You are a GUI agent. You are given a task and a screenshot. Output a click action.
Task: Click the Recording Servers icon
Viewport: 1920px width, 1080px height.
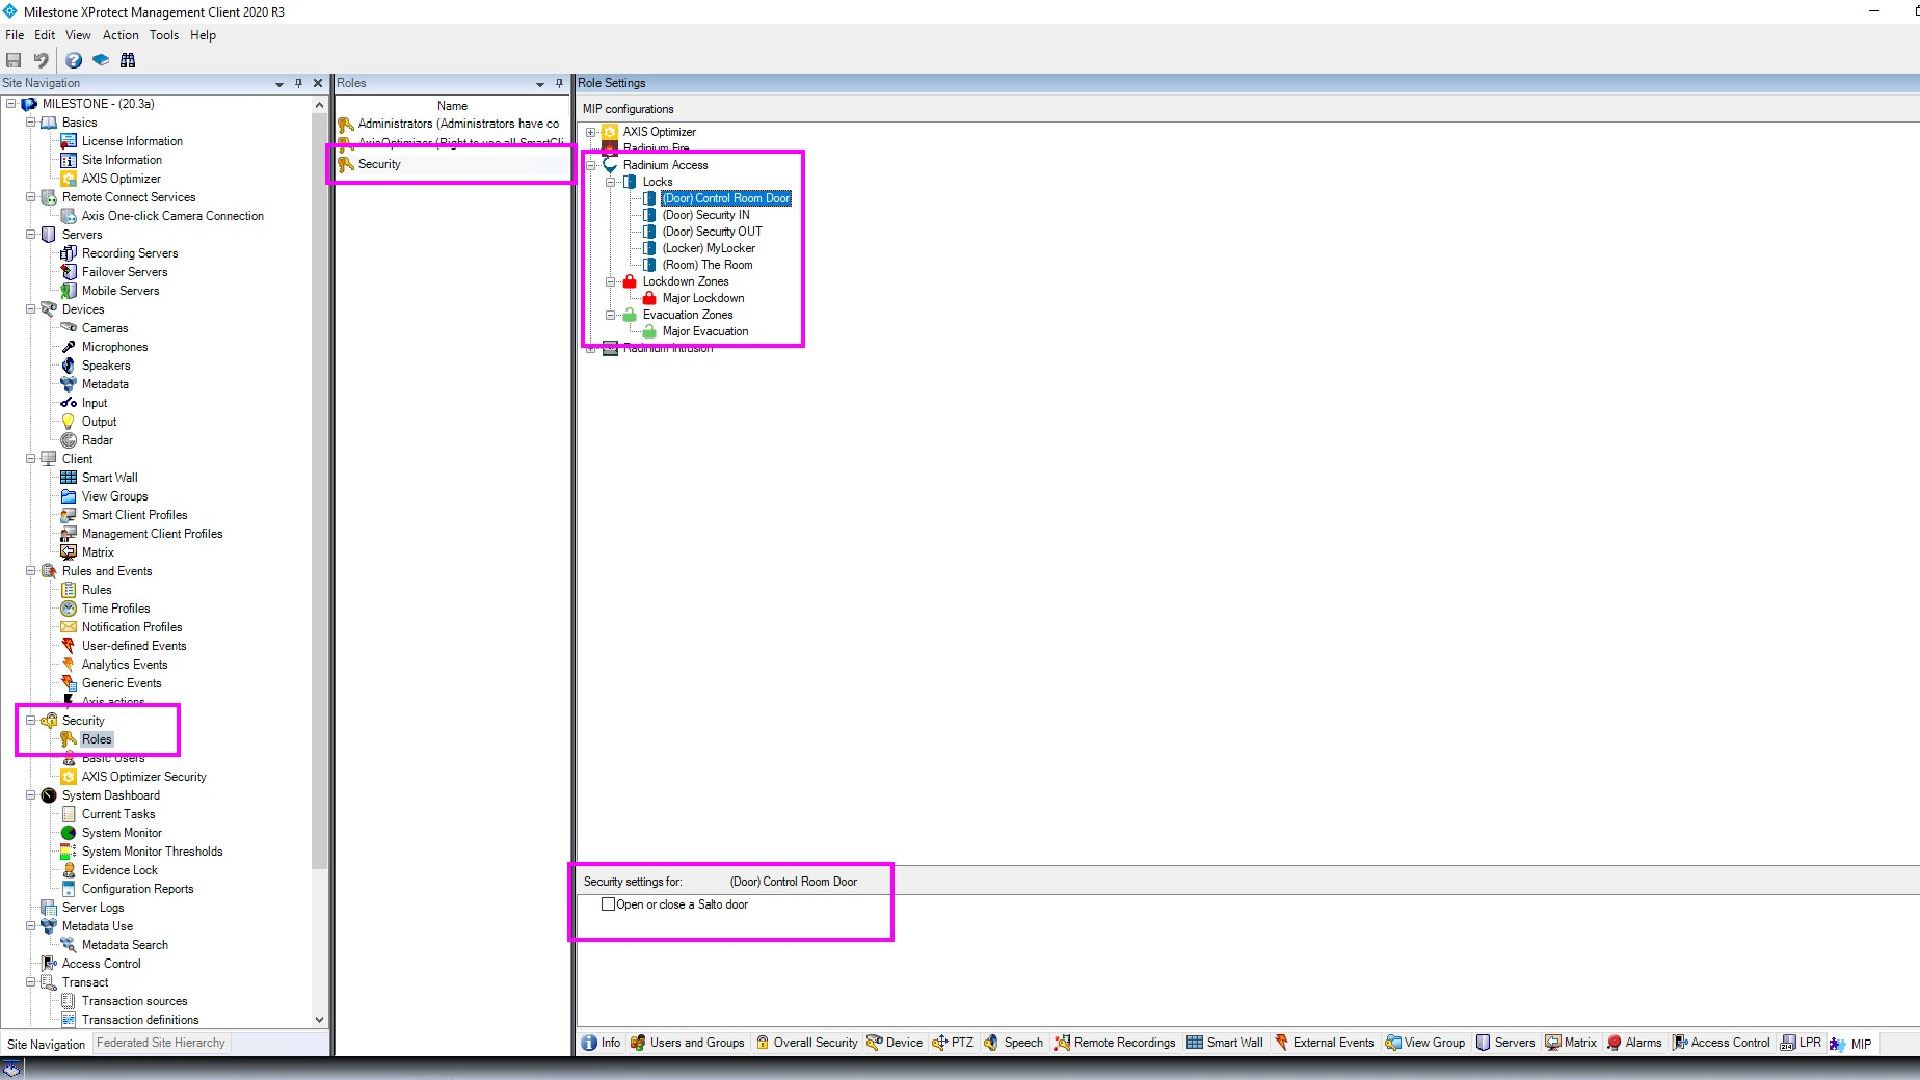(x=68, y=253)
